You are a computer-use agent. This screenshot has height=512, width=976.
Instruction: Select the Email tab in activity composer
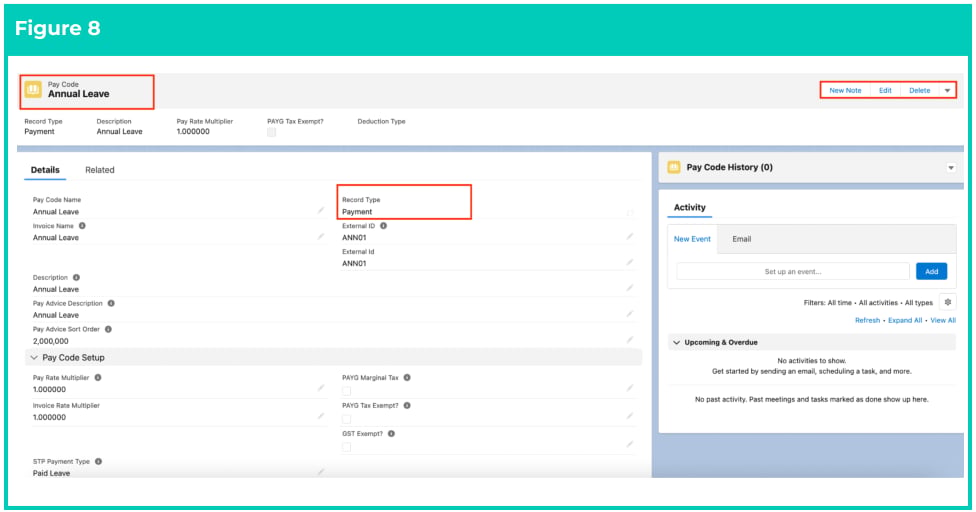tap(741, 239)
